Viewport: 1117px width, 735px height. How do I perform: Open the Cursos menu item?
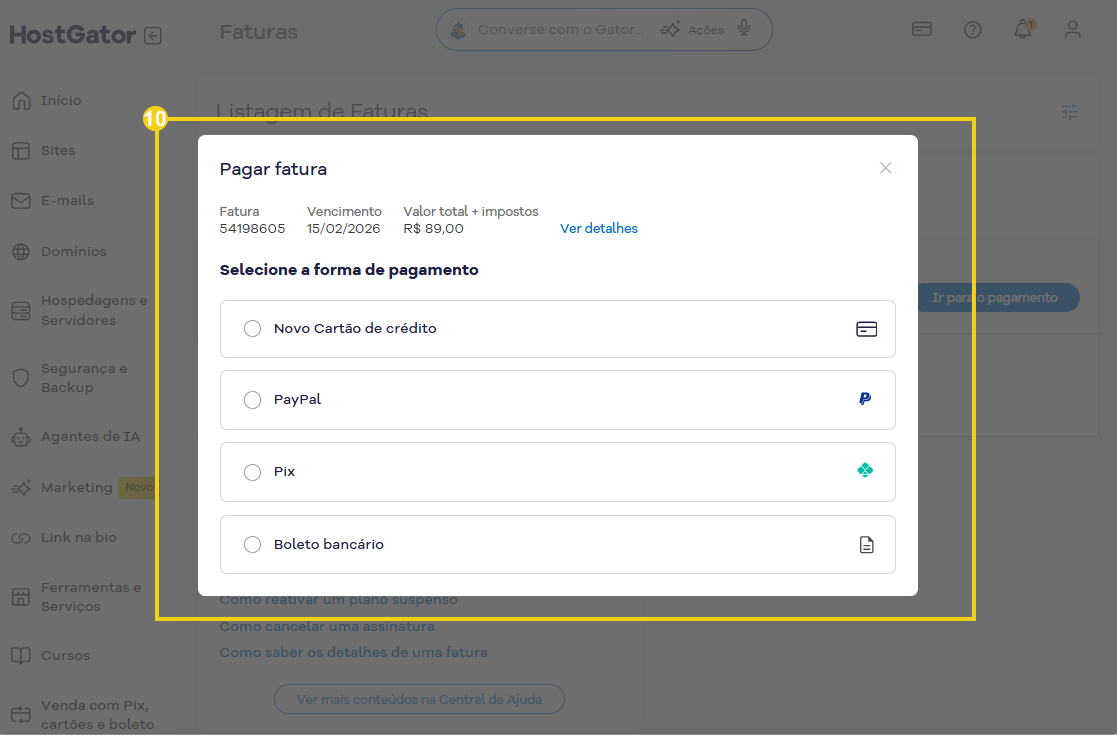(20, 655)
